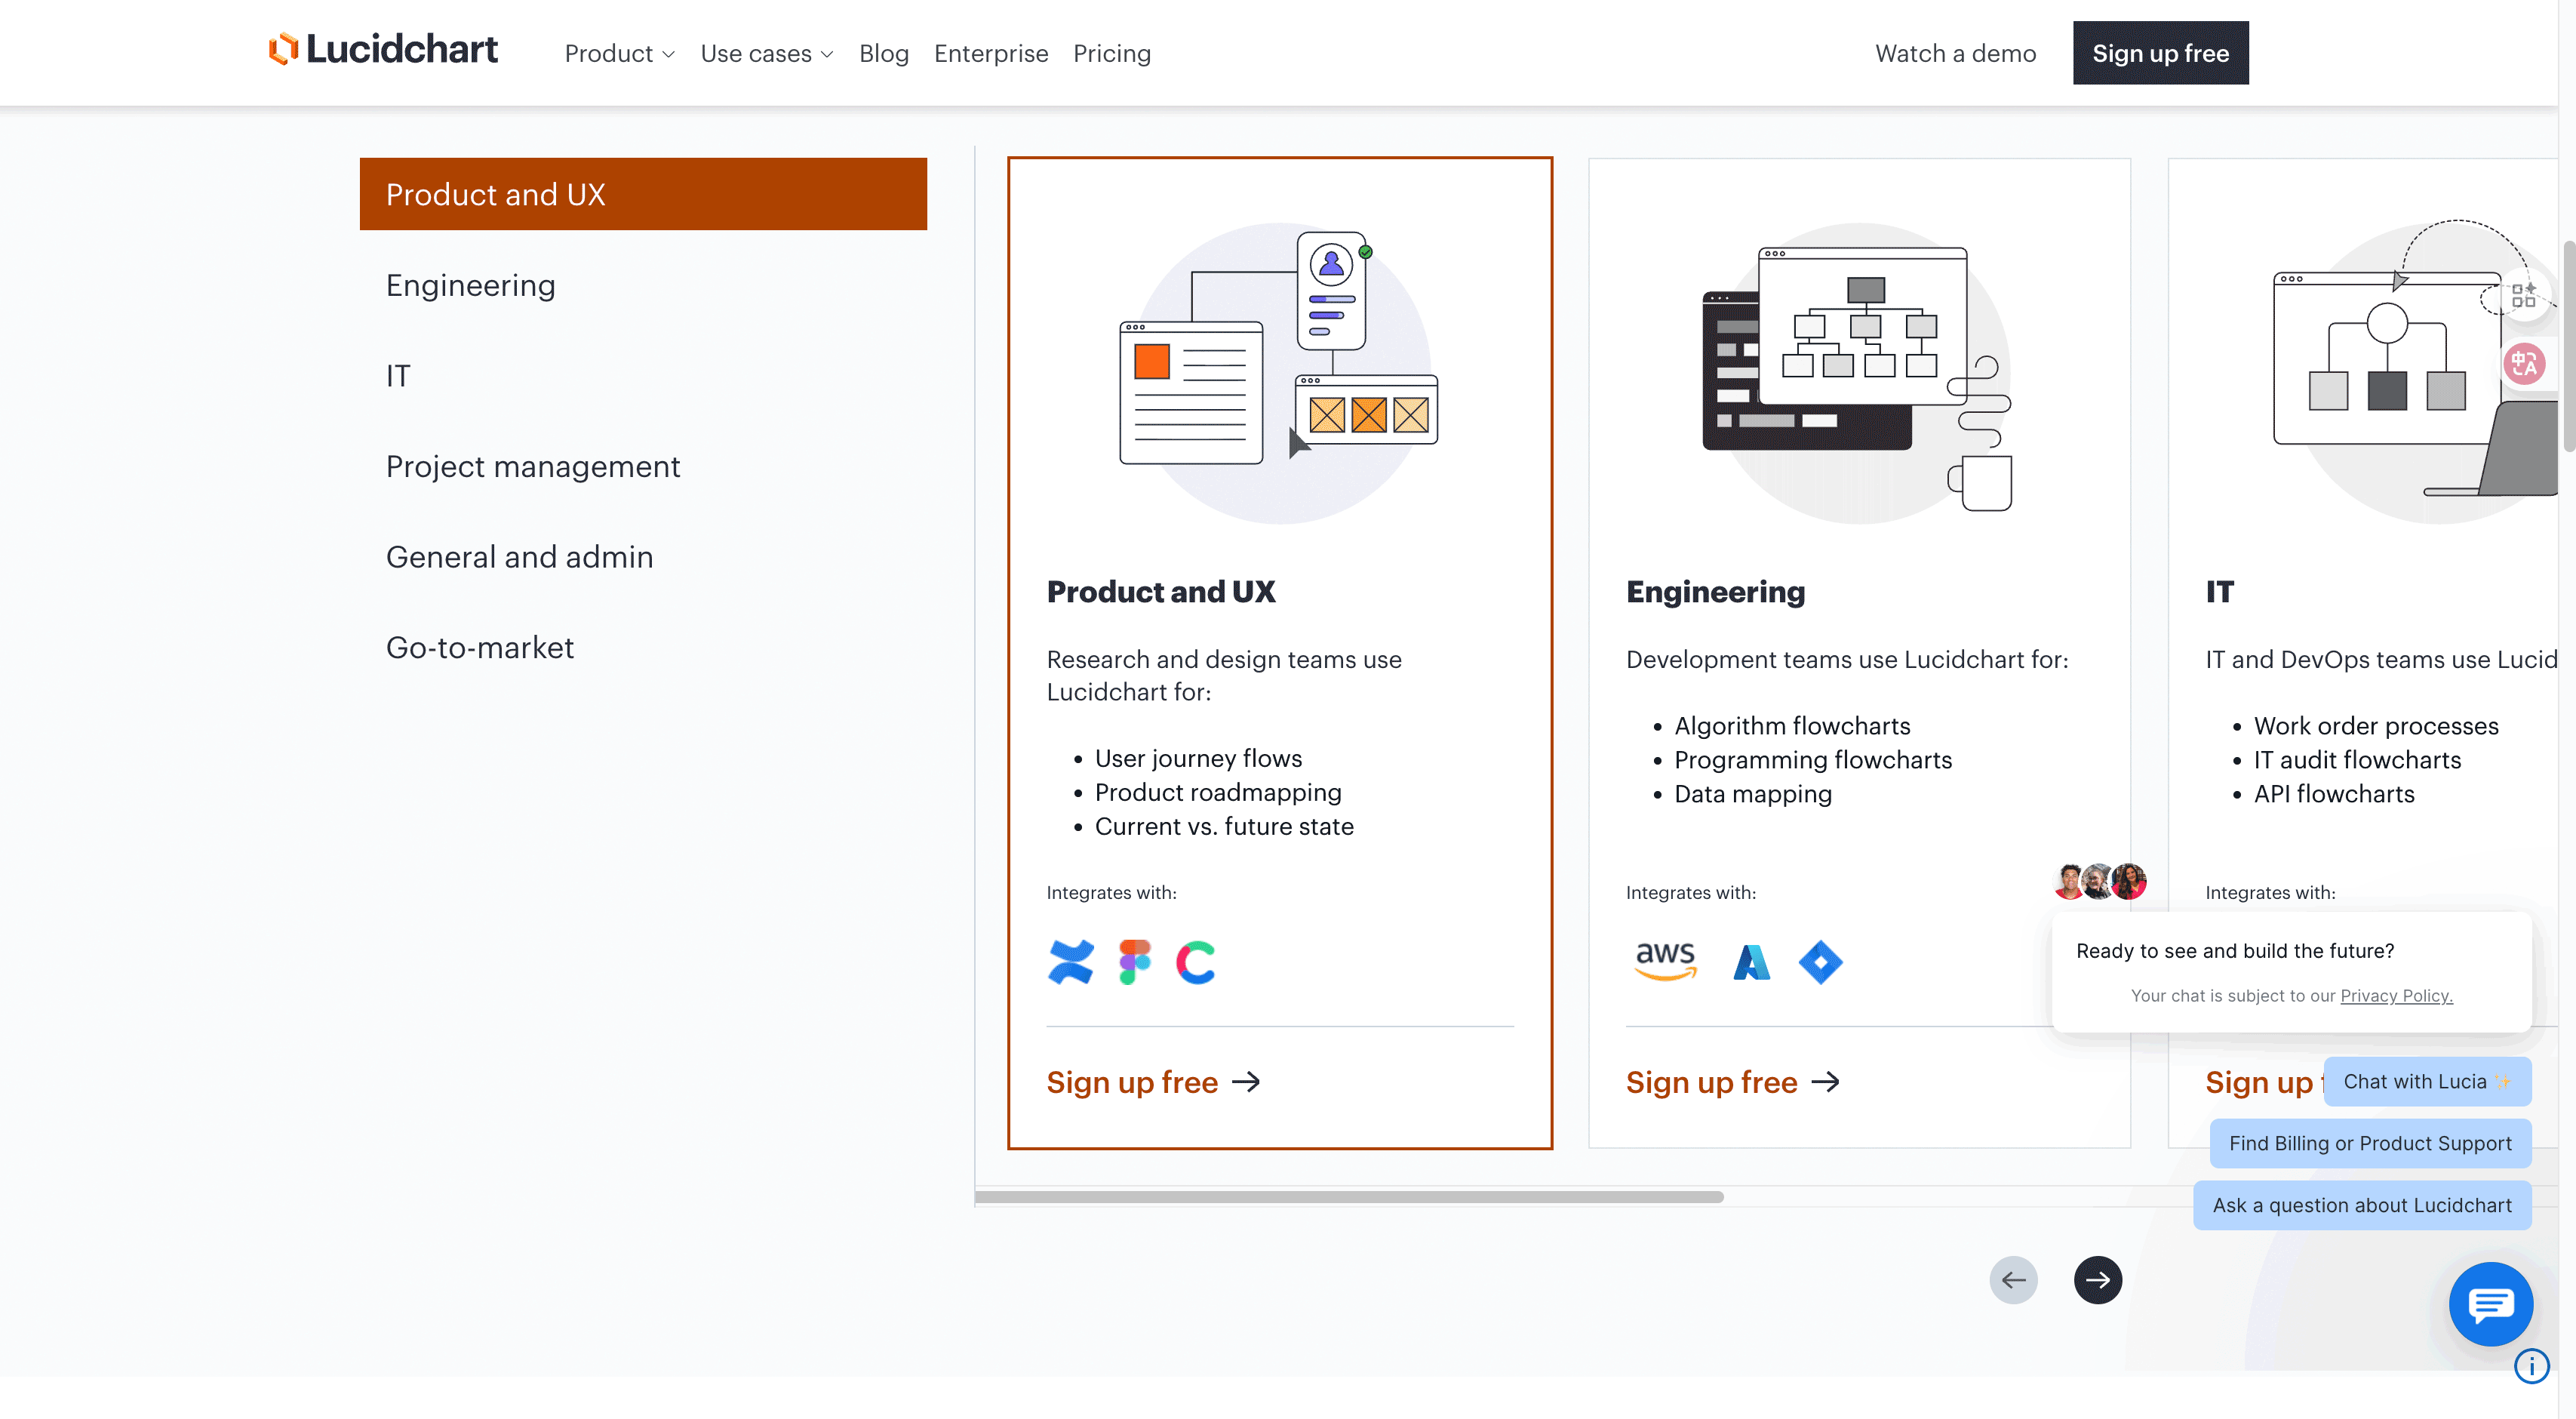Click the Jira blue diamond icon

1820,962
